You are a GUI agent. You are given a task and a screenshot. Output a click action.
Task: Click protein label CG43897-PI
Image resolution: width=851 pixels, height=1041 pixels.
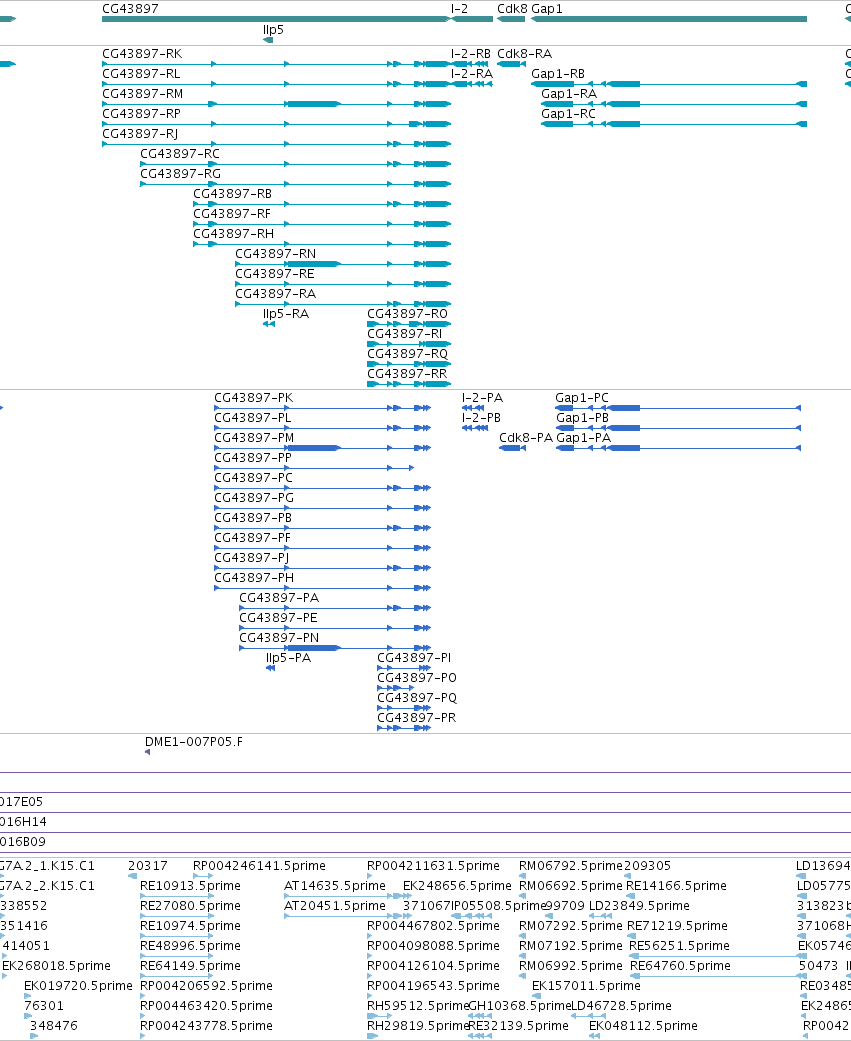coord(414,657)
